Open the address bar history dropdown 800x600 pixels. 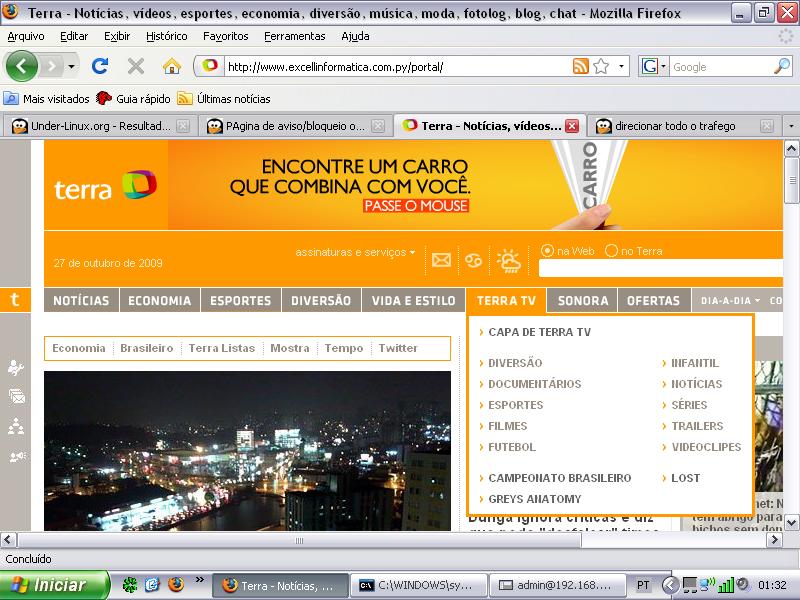coord(621,66)
